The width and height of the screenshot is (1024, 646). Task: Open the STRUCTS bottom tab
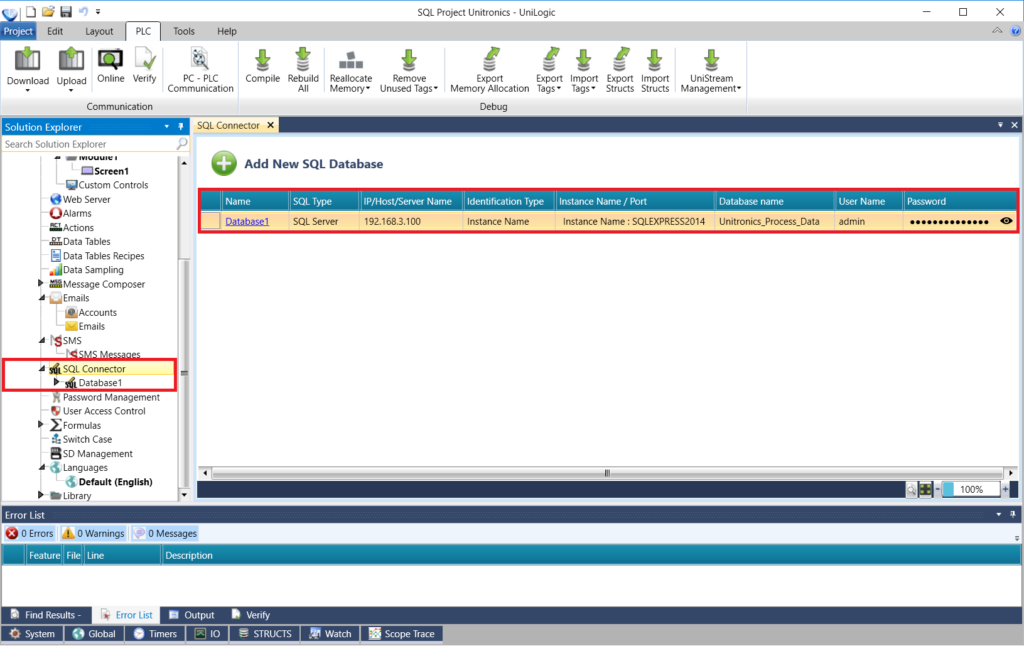tap(264, 634)
